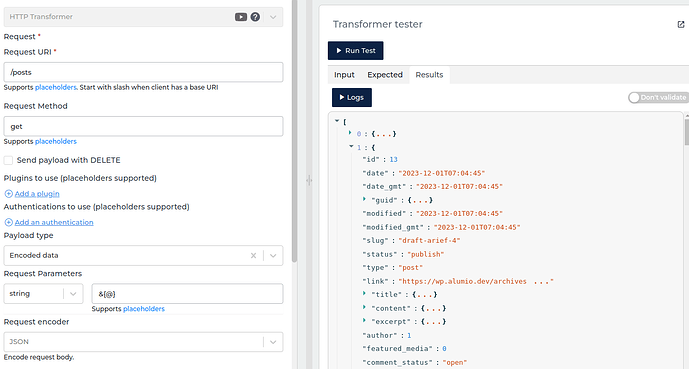
Task: Click the "comment_status" value "open"
Action: (454, 362)
